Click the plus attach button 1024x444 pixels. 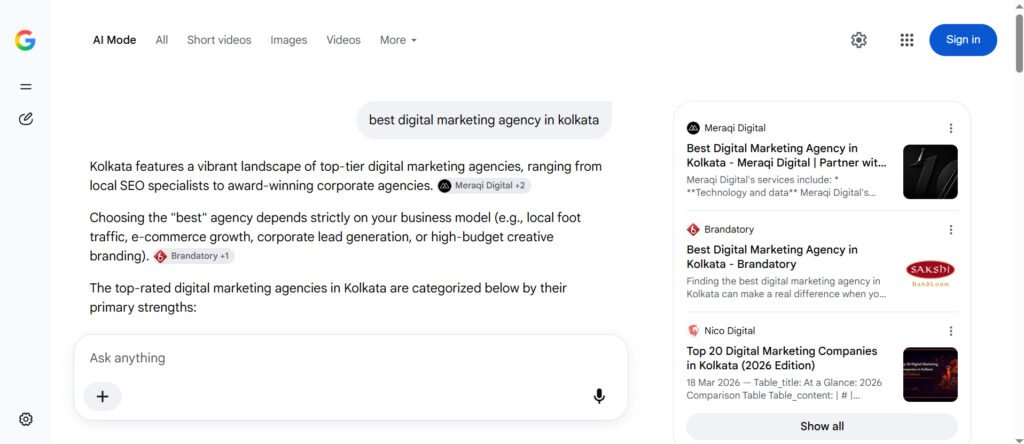tap(103, 396)
